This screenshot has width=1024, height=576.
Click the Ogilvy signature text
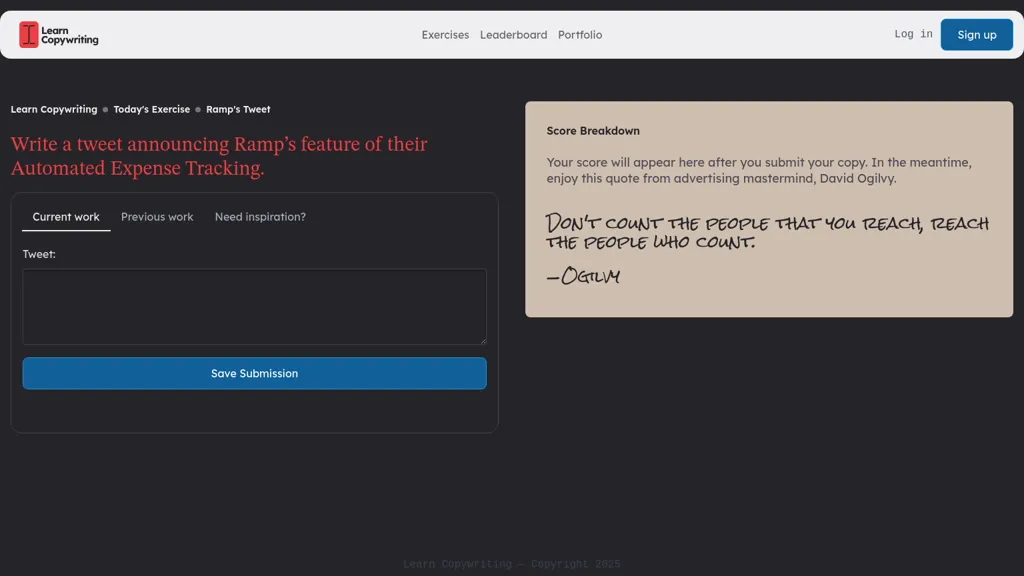click(583, 277)
